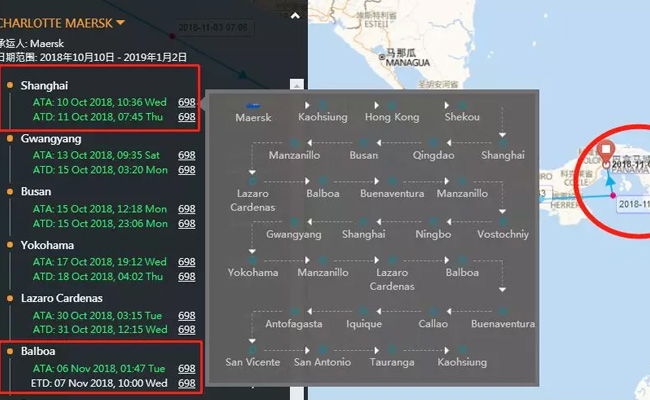Click the Shekou node in route diagram
Viewport: 650px width, 400px height.
pos(462,105)
